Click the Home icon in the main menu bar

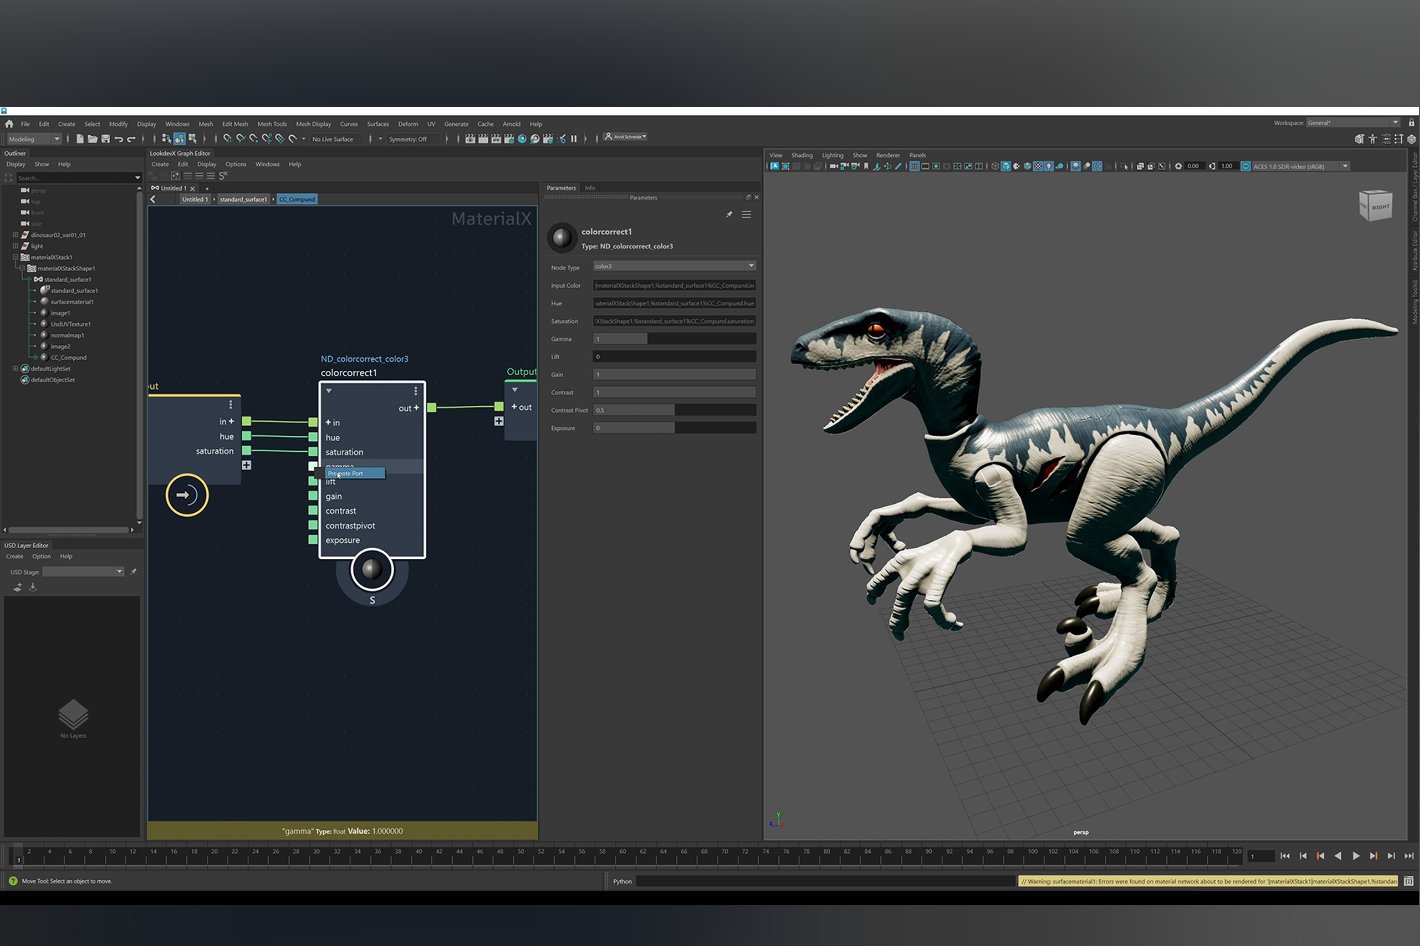pyautogui.click(x=9, y=124)
